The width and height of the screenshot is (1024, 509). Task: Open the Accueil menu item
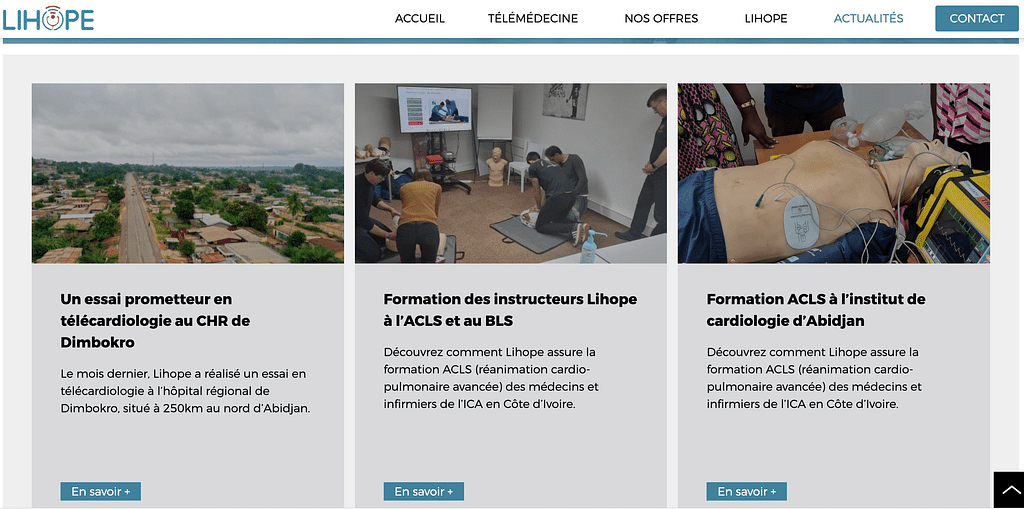[420, 18]
